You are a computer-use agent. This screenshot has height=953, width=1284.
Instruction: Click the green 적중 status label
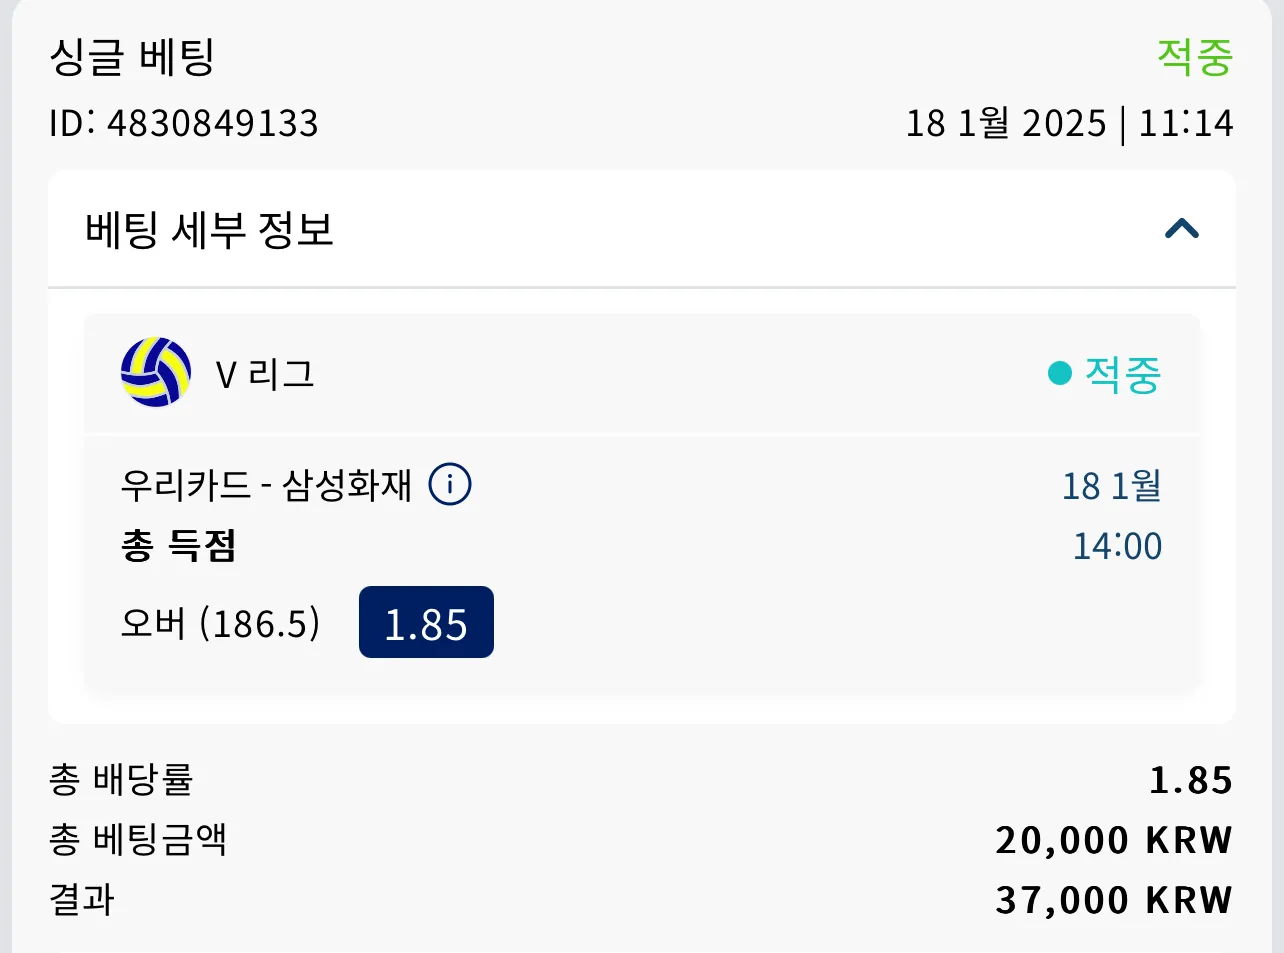(x=1195, y=56)
